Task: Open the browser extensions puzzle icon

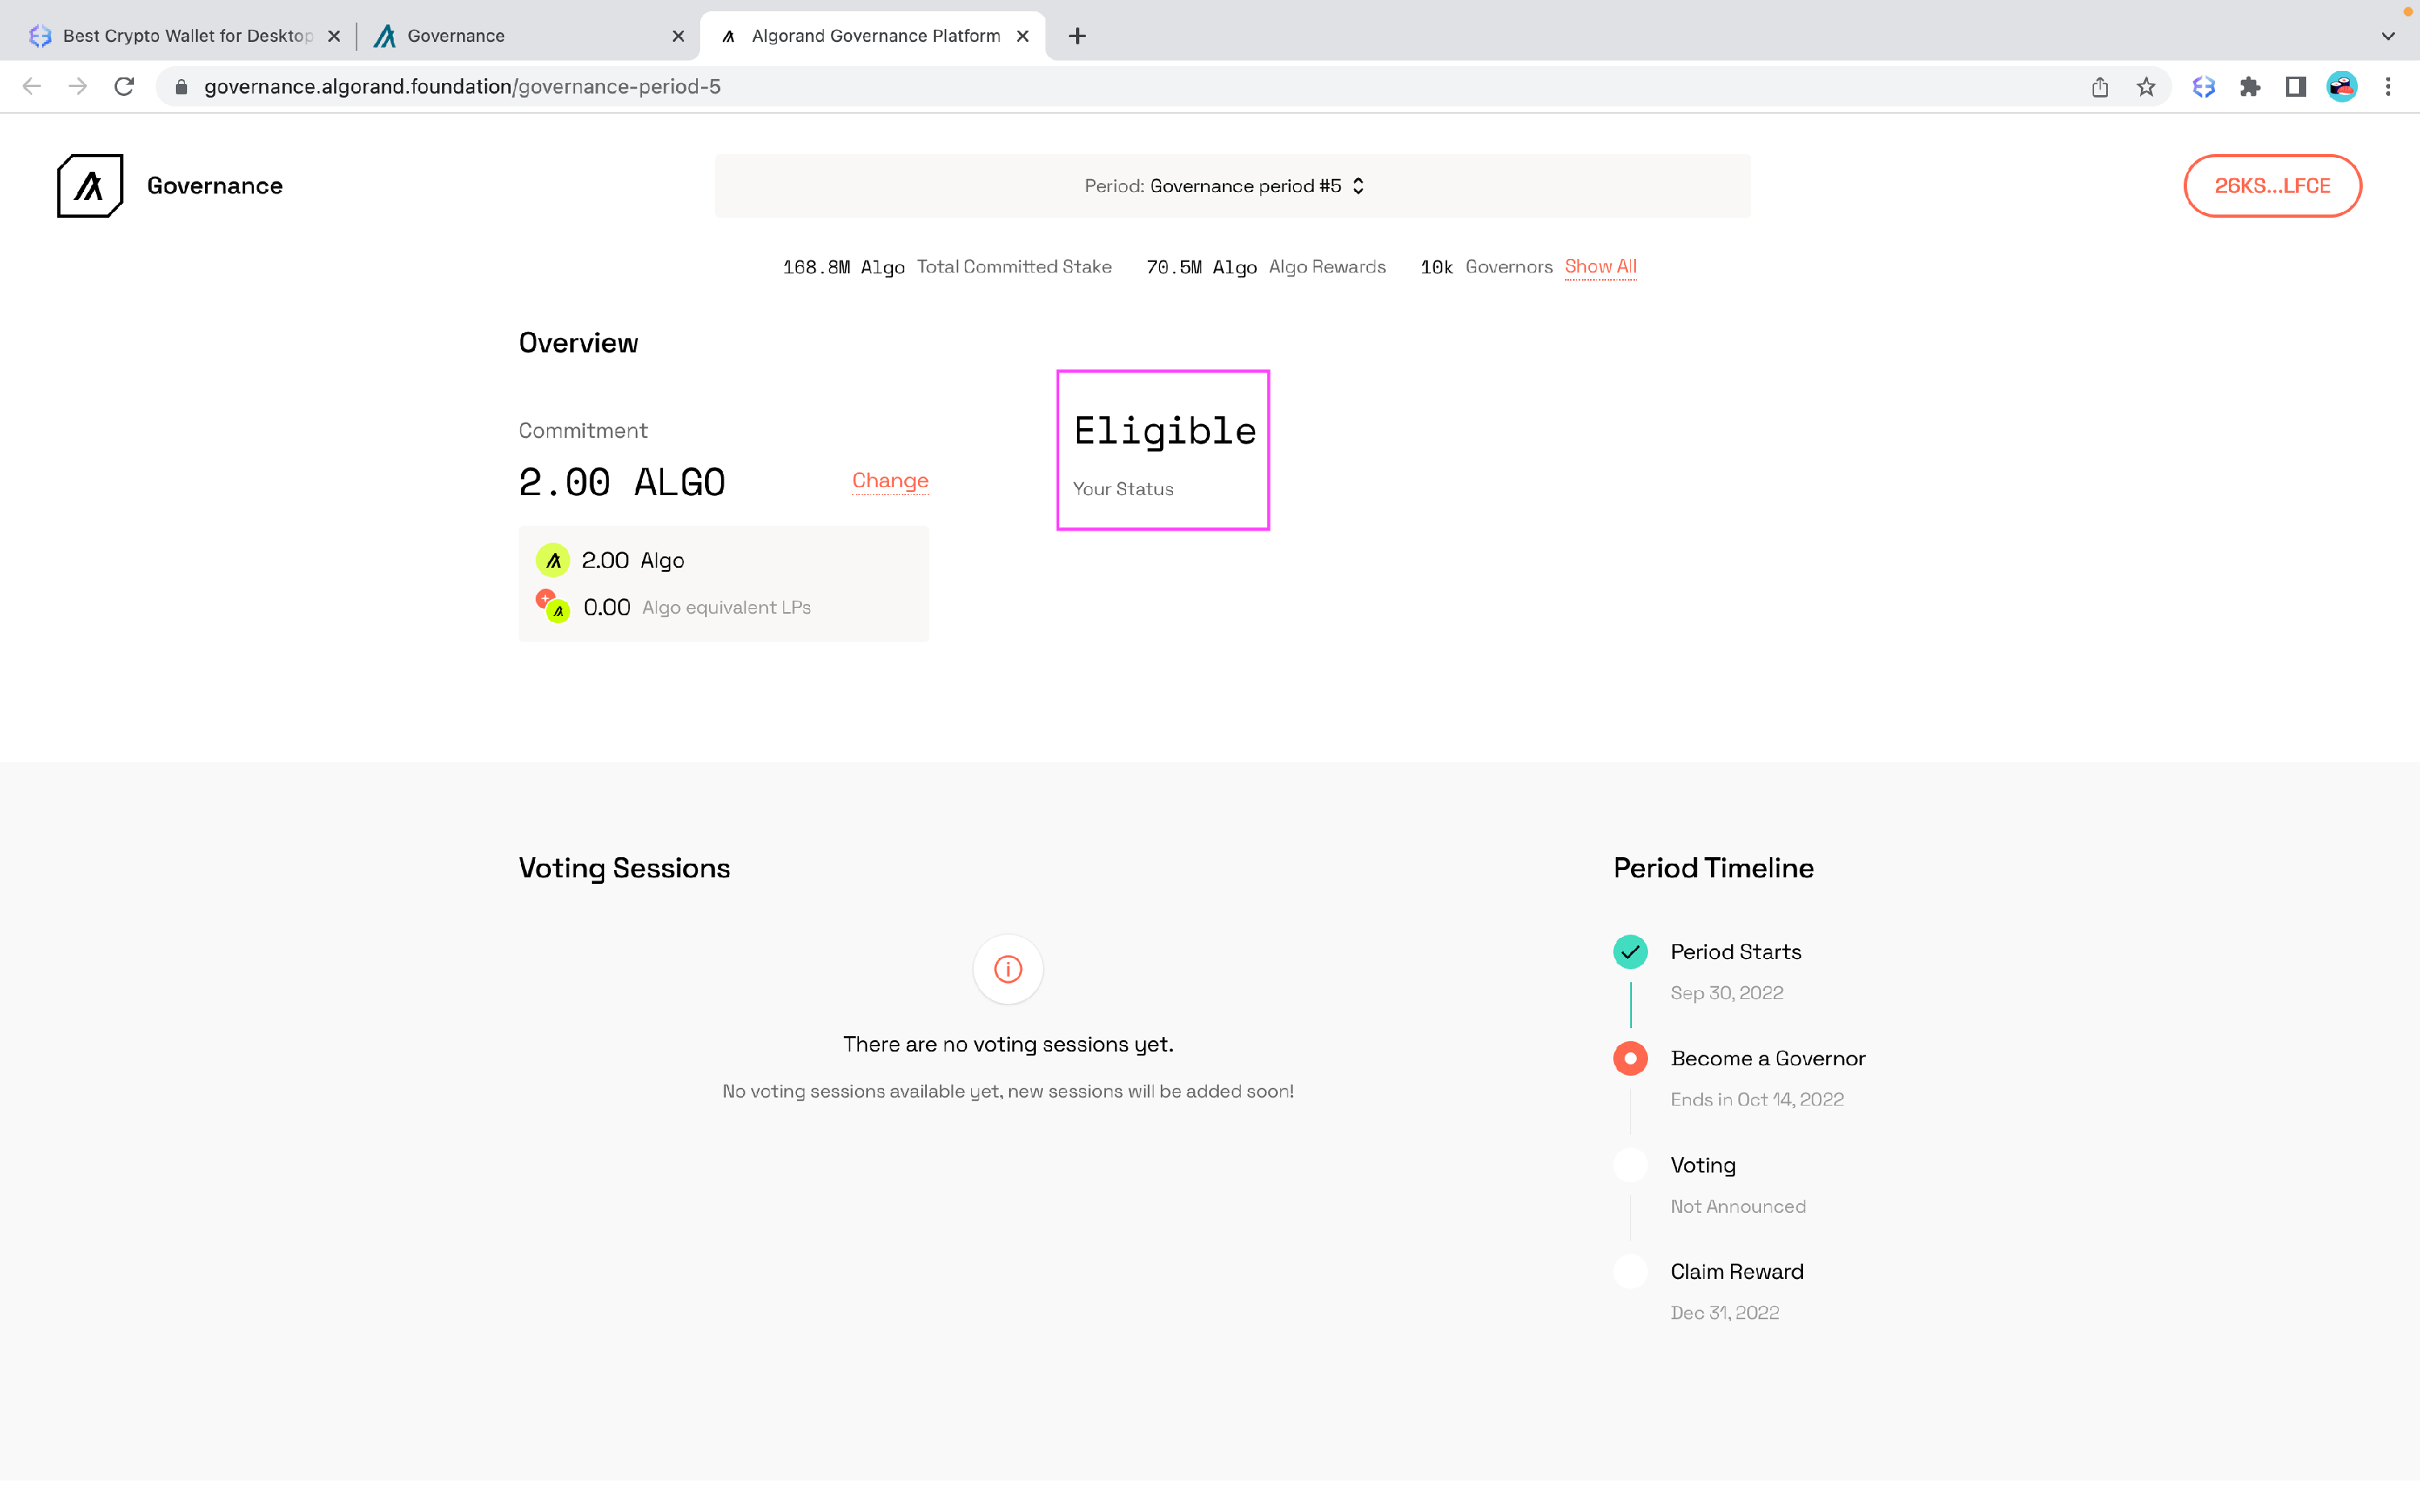Action: (2250, 87)
